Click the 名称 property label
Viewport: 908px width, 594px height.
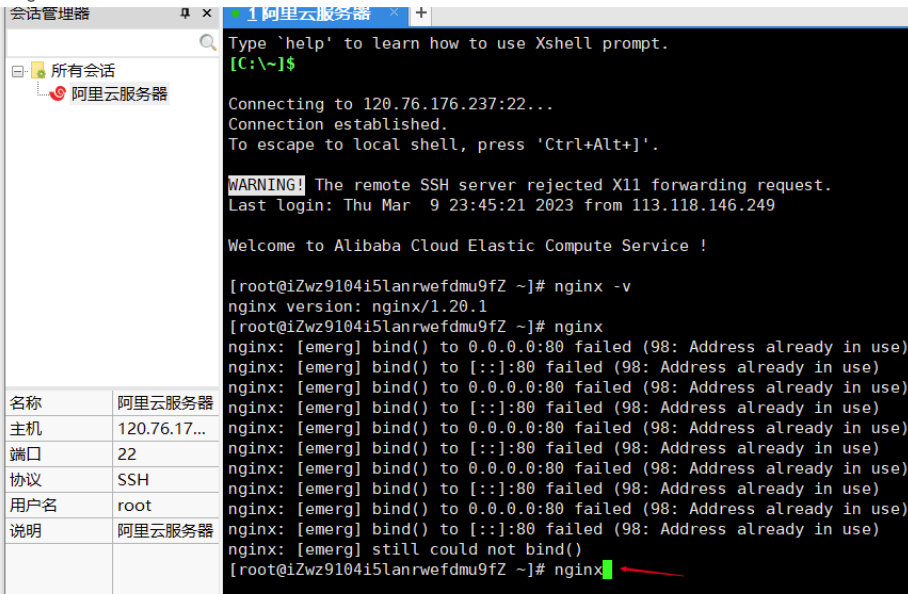pos(25,403)
